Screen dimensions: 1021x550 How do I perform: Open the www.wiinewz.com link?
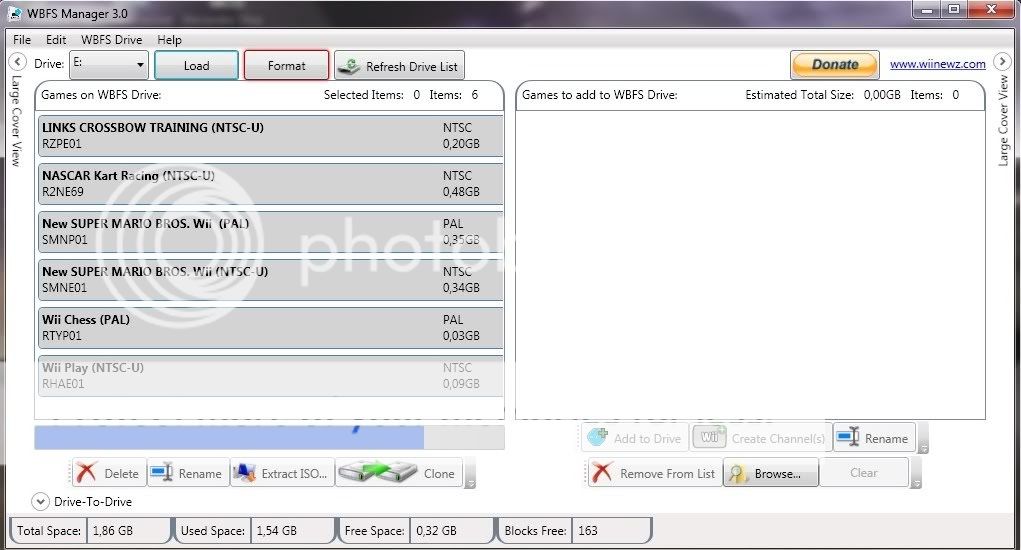pos(937,64)
